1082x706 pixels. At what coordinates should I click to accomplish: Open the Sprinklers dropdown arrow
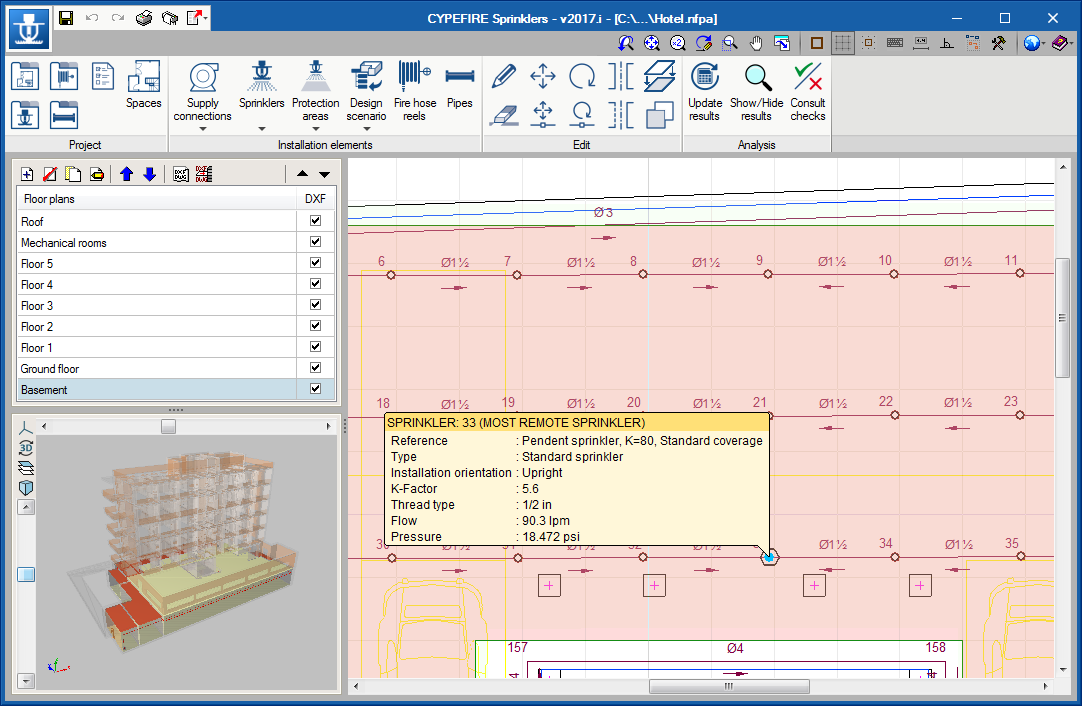click(x=262, y=129)
